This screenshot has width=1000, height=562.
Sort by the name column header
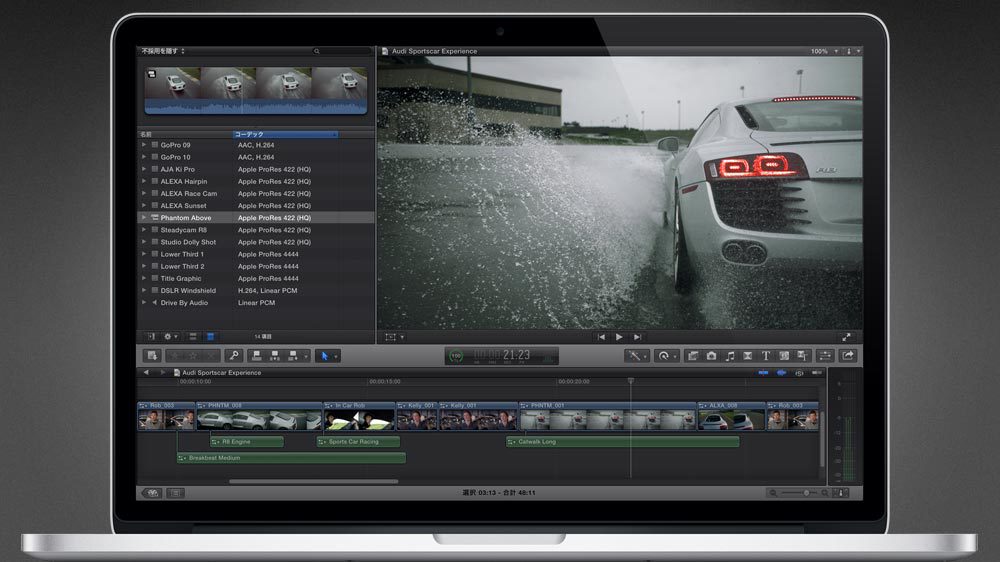pos(185,134)
